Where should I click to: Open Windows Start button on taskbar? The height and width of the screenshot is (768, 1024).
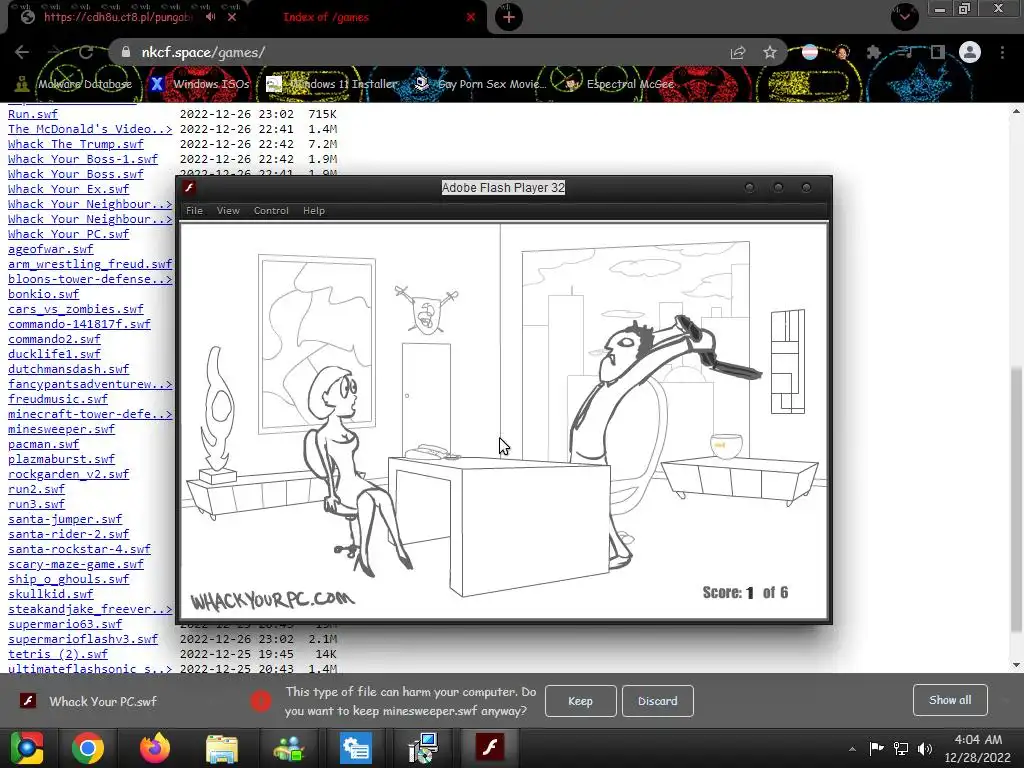[x=26, y=748]
